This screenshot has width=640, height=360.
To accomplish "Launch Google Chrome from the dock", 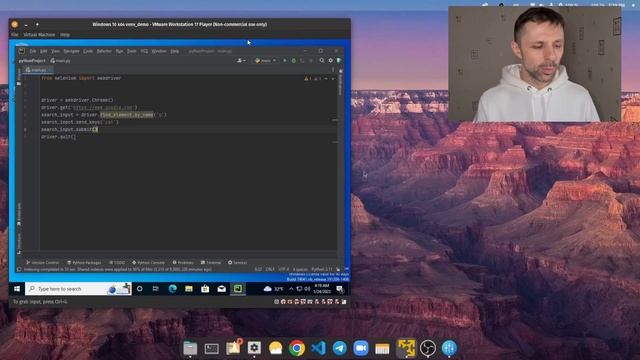I will (297, 348).
